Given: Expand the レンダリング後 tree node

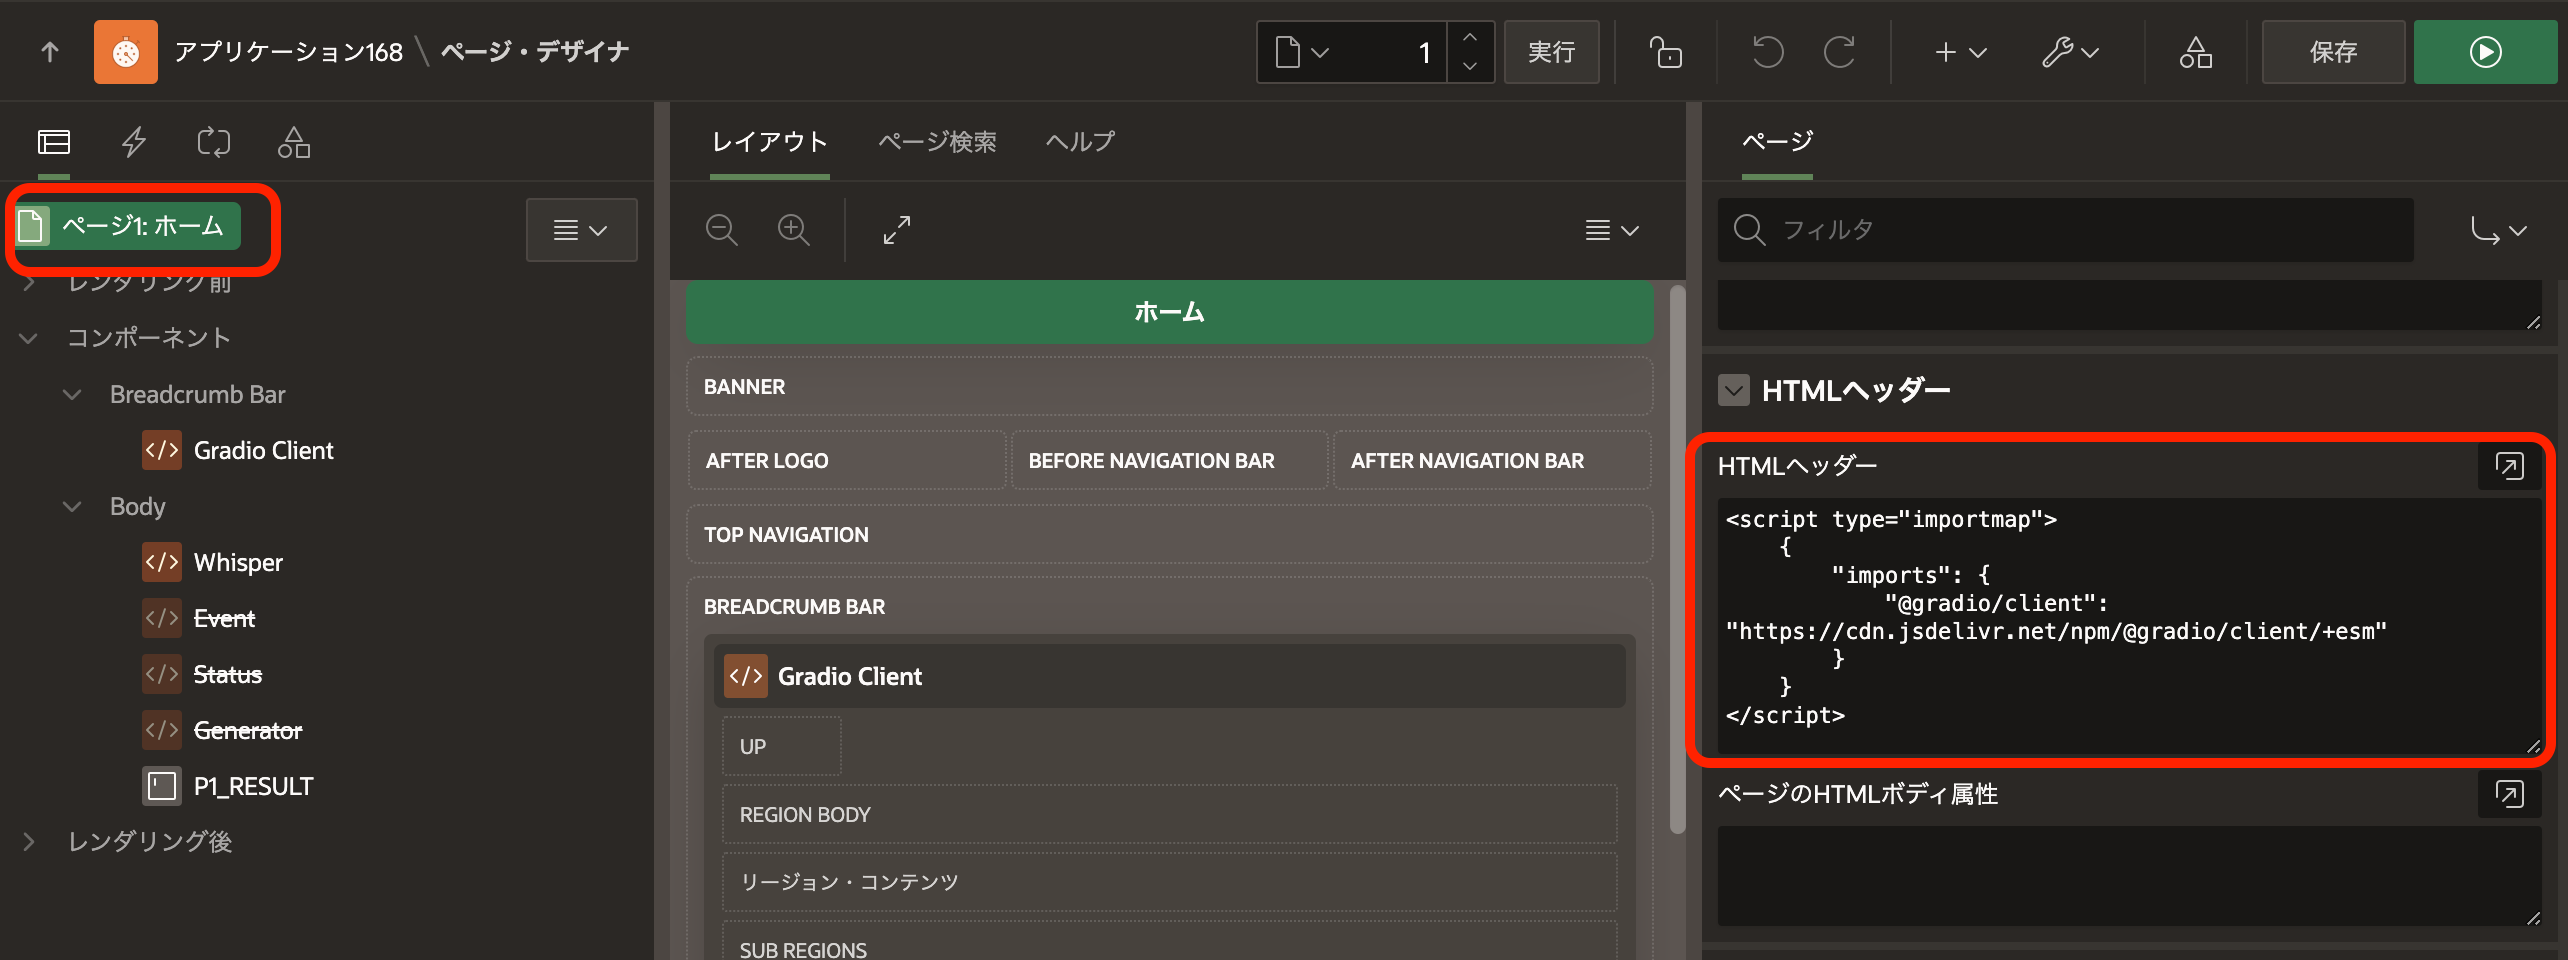Looking at the screenshot, I should coord(29,842).
